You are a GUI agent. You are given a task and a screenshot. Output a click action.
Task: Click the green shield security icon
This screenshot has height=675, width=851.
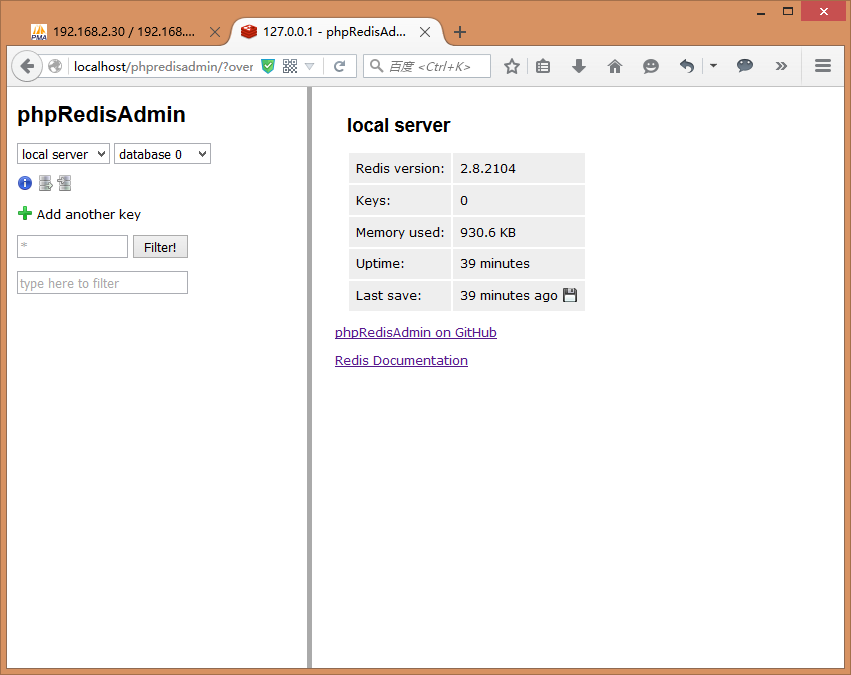click(x=268, y=66)
